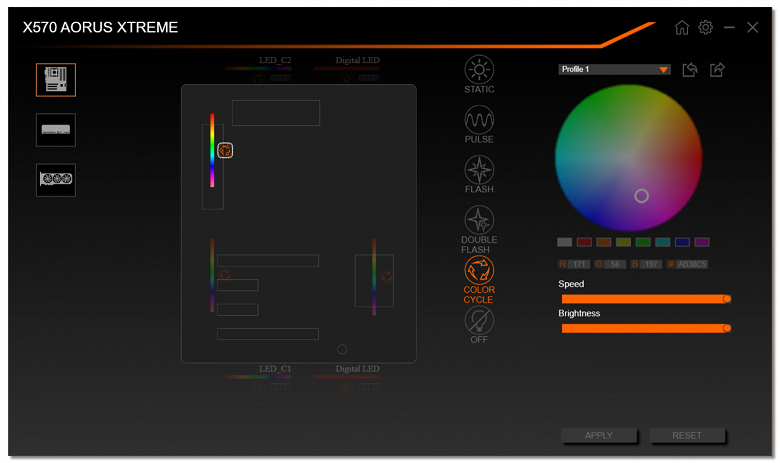This screenshot has width=780, height=463.
Task: Click the LED_C2 header label
Action: (x=275, y=60)
